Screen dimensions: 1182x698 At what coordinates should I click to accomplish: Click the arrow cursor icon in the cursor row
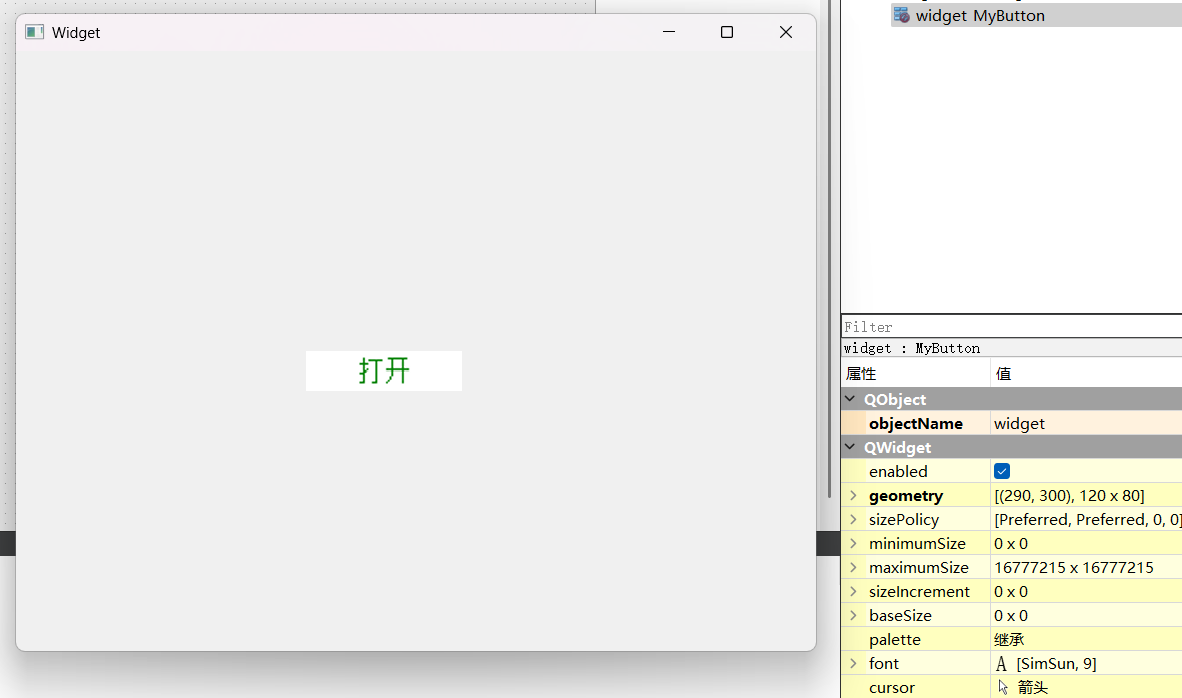[x=1003, y=687]
